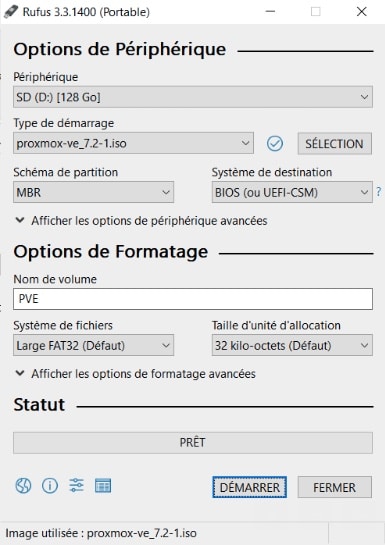Viewport: 385px width, 545px height.
Task: Click the PRÊT status progress bar
Action: point(193,443)
